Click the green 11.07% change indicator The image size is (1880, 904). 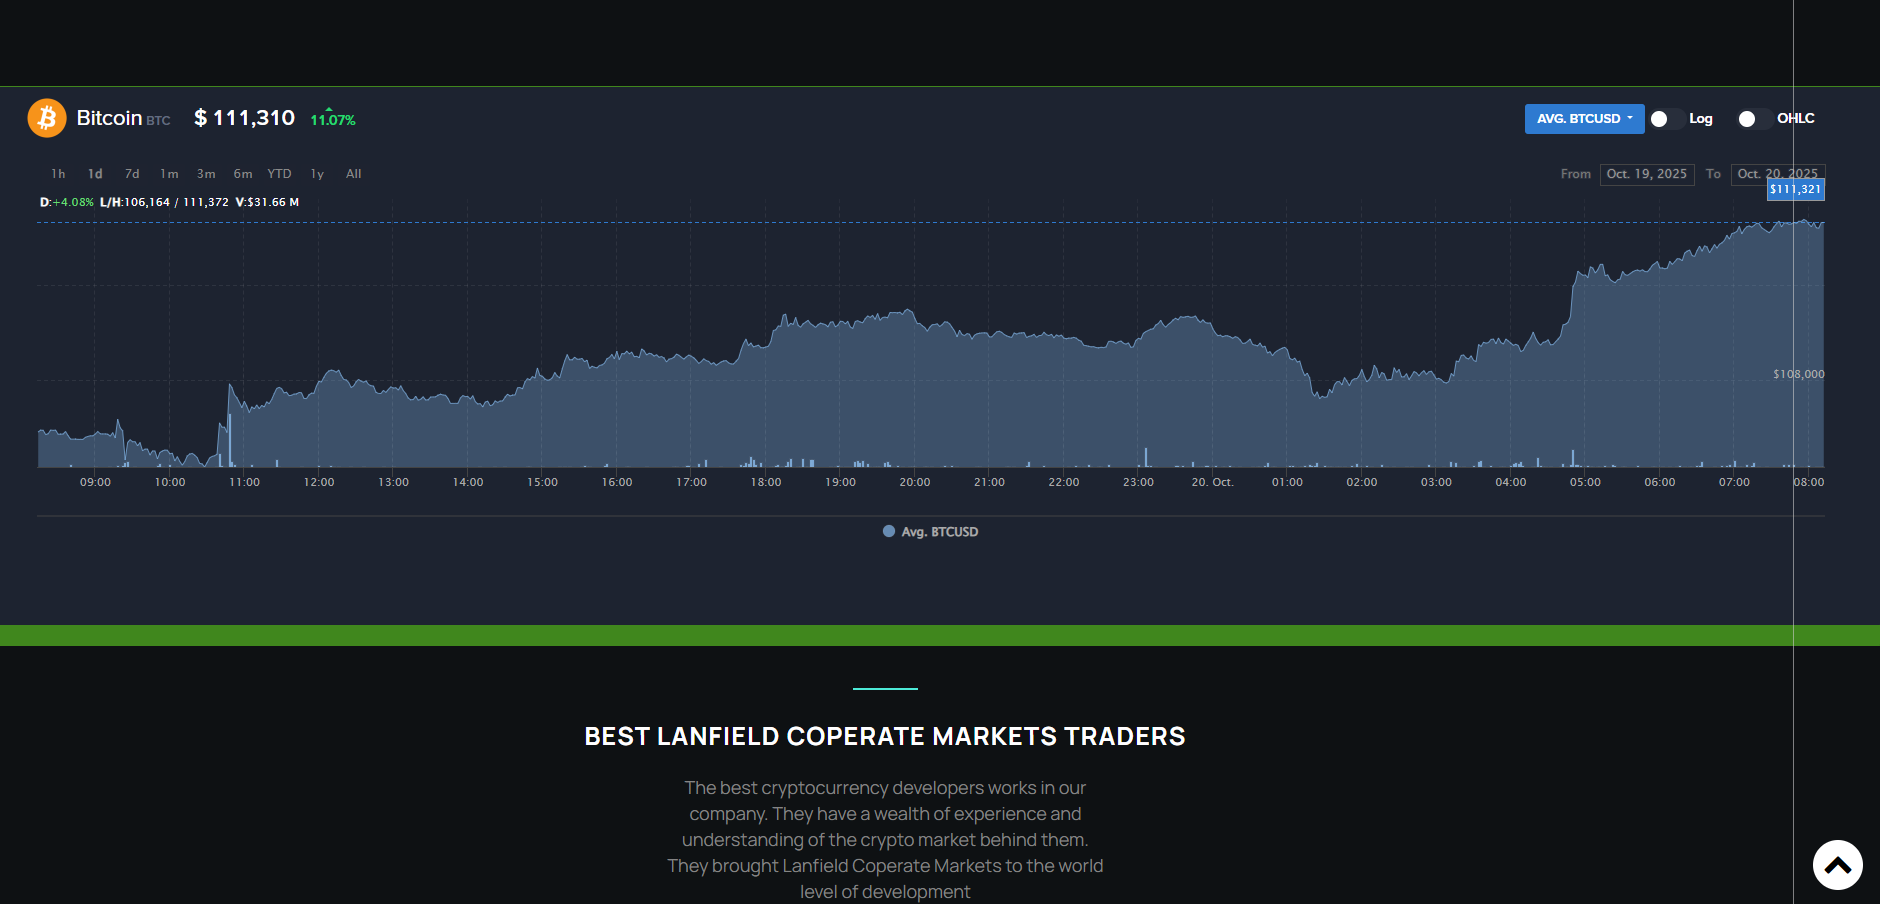[333, 119]
